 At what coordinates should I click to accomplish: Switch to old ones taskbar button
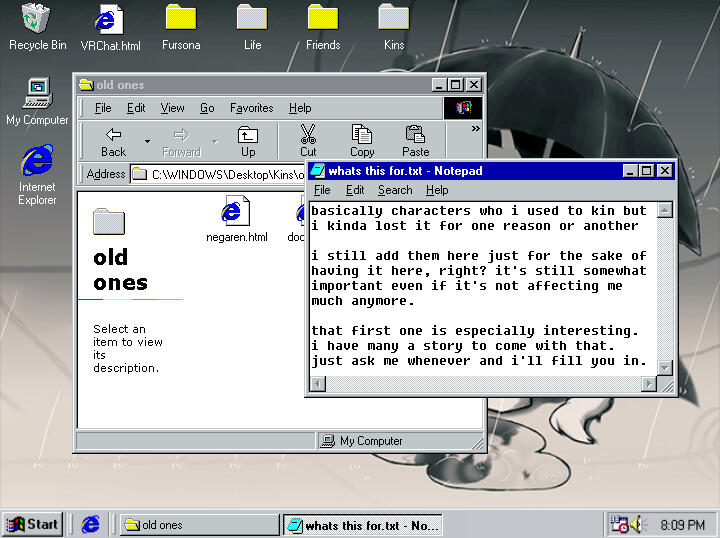pyautogui.click(x=198, y=525)
